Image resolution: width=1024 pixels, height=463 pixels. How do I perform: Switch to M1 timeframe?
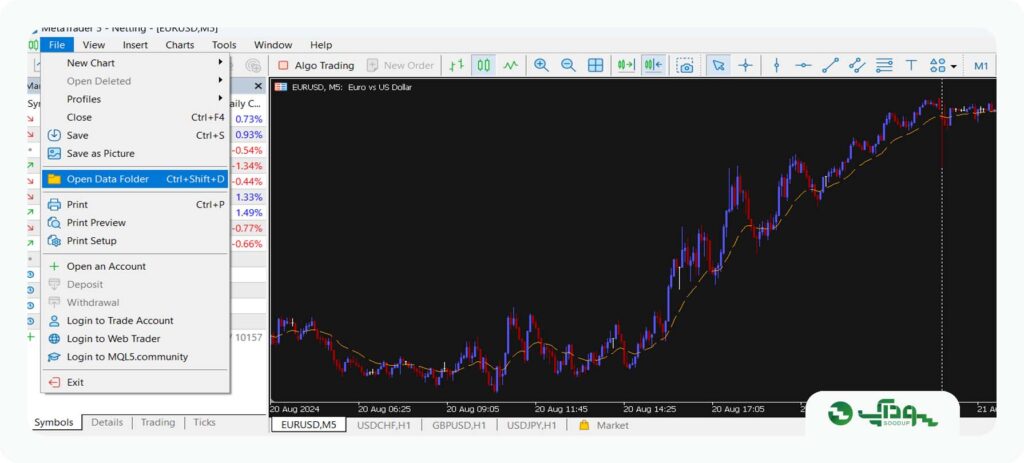(x=981, y=65)
